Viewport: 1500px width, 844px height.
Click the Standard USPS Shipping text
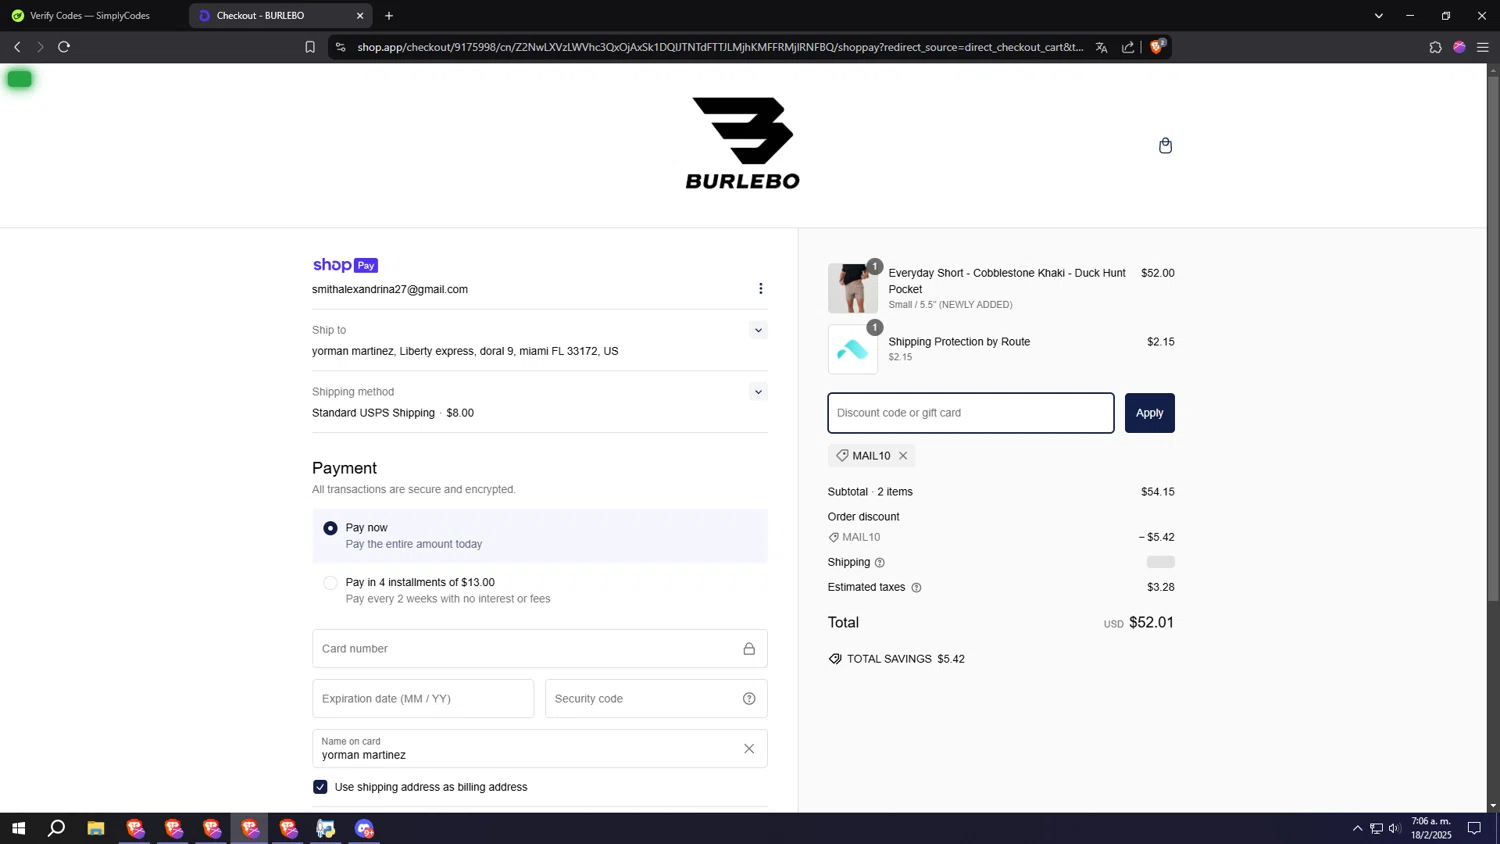373,413
